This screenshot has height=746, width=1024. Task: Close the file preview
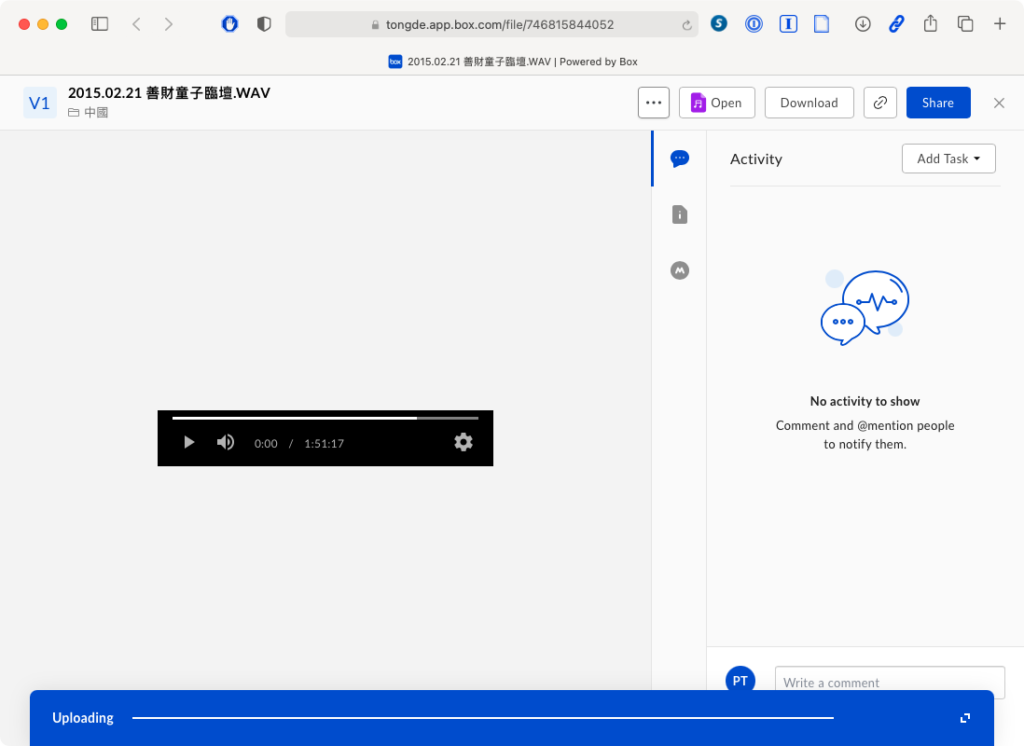point(999,103)
